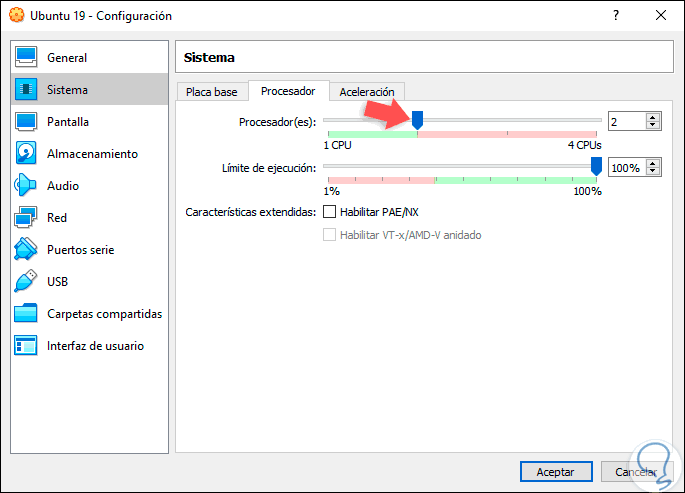
Task: Switch to the Procesador tab
Action: [288, 91]
